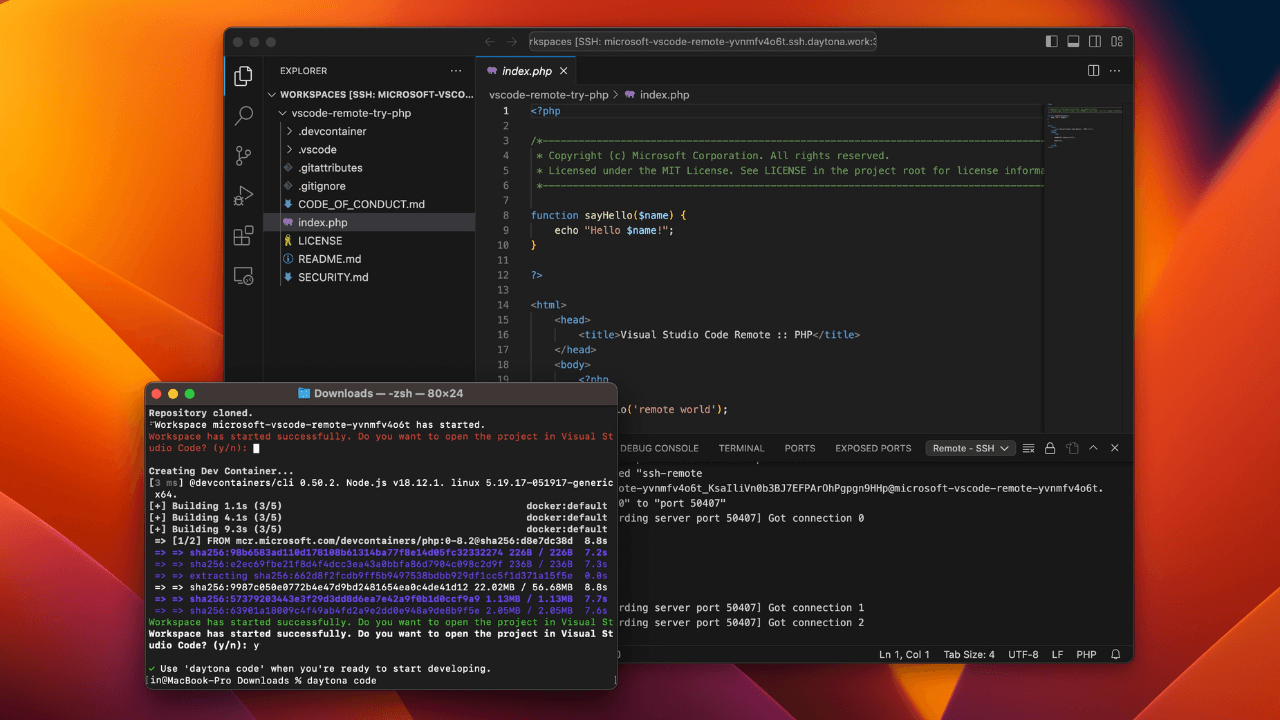Toggle bottom panel visibility
The image size is (1280, 720).
tap(1073, 42)
